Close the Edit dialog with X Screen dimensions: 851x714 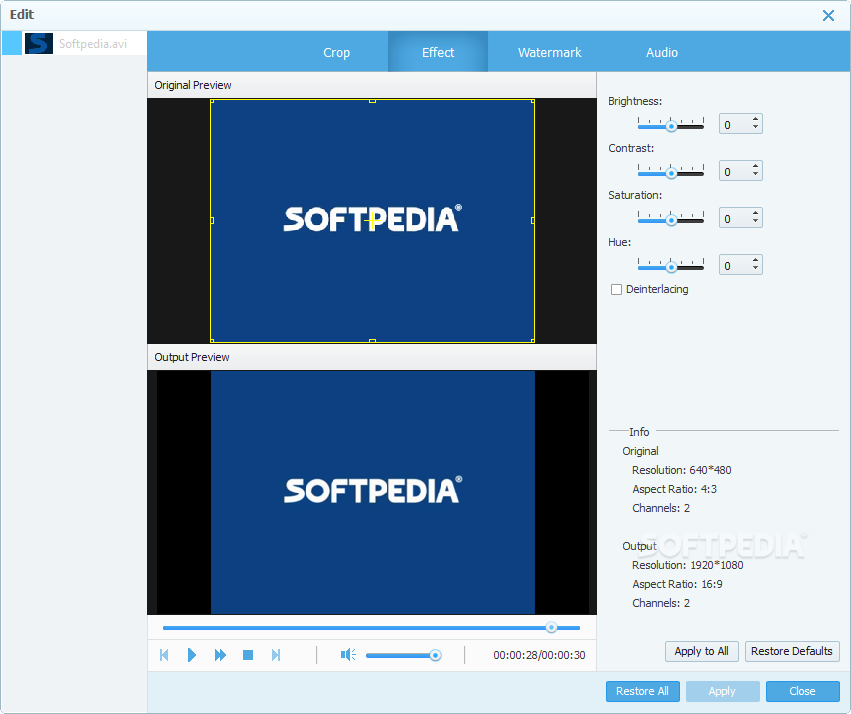tap(828, 15)
